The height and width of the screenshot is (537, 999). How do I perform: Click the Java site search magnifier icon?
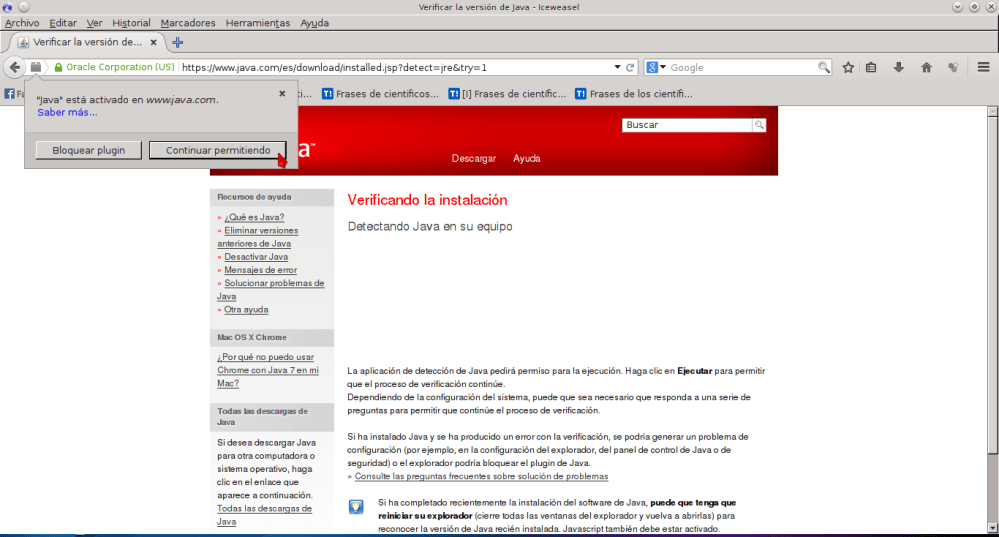click(x=759, y=125)
